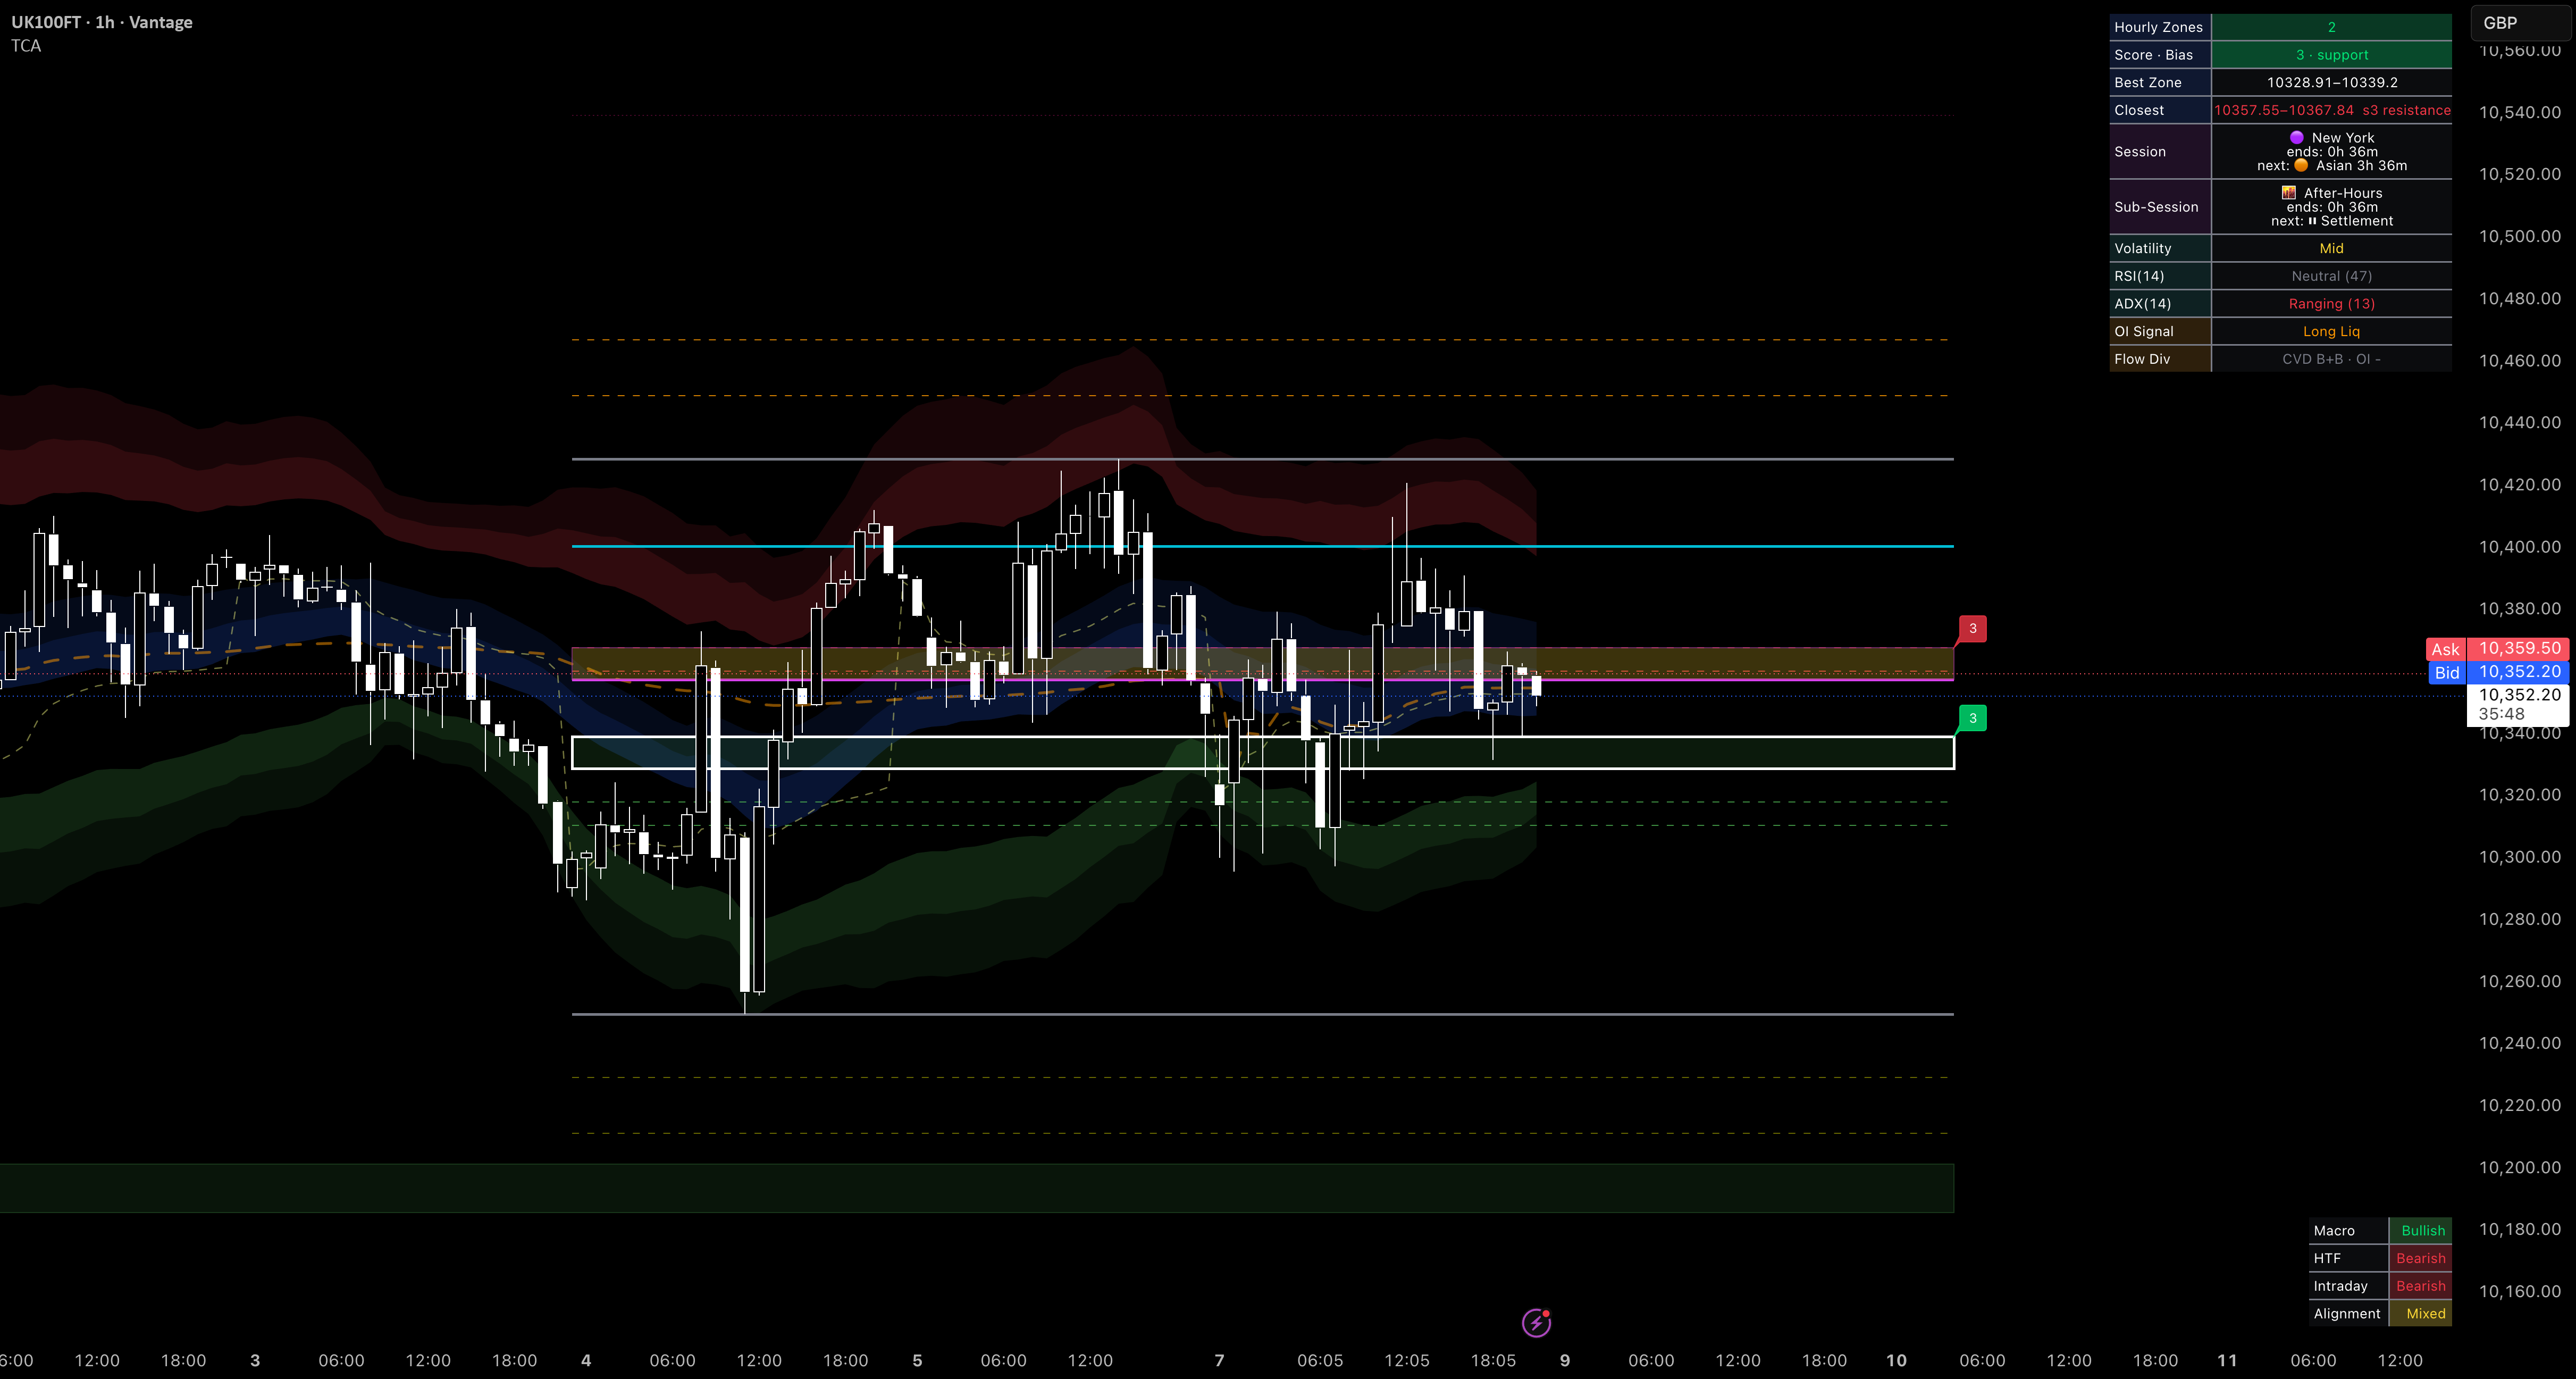Viewport: 2576px width, 1379px height.
Task: Click the 18:05 time axis label
Action: pos(1493,1360)
